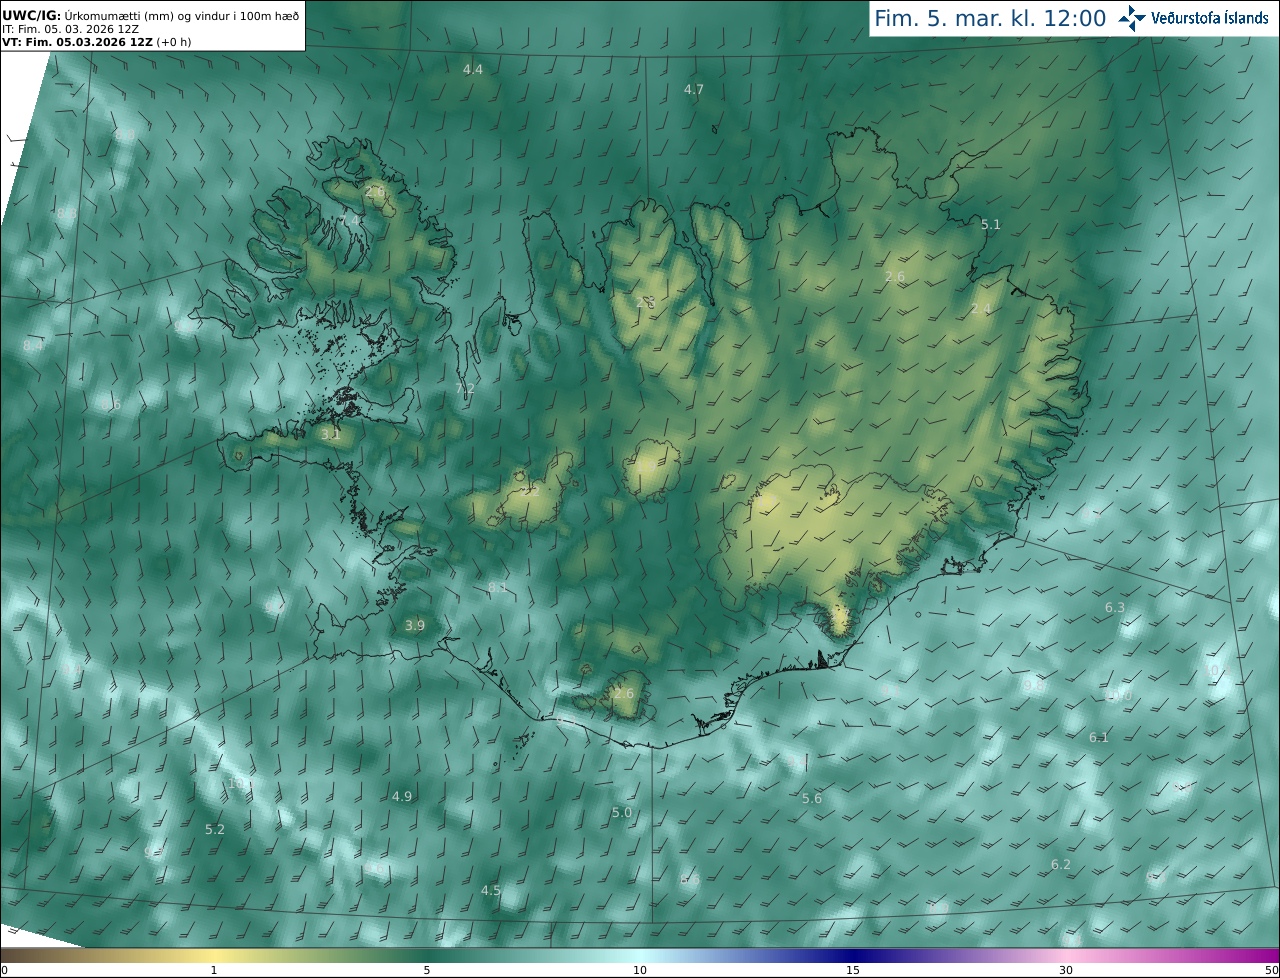
Task: Click the 'VT: Fim. 05.03.2026 12Z (+0 h)' line
Action: tap(95, 42)
